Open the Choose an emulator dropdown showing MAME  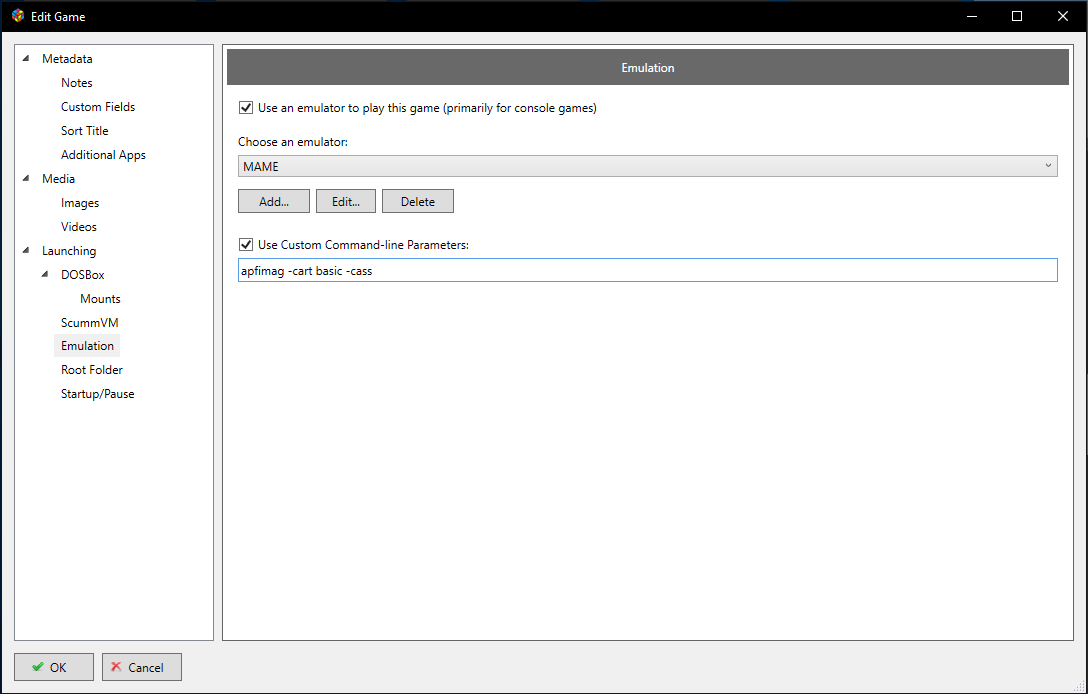[x=647, y=166]
